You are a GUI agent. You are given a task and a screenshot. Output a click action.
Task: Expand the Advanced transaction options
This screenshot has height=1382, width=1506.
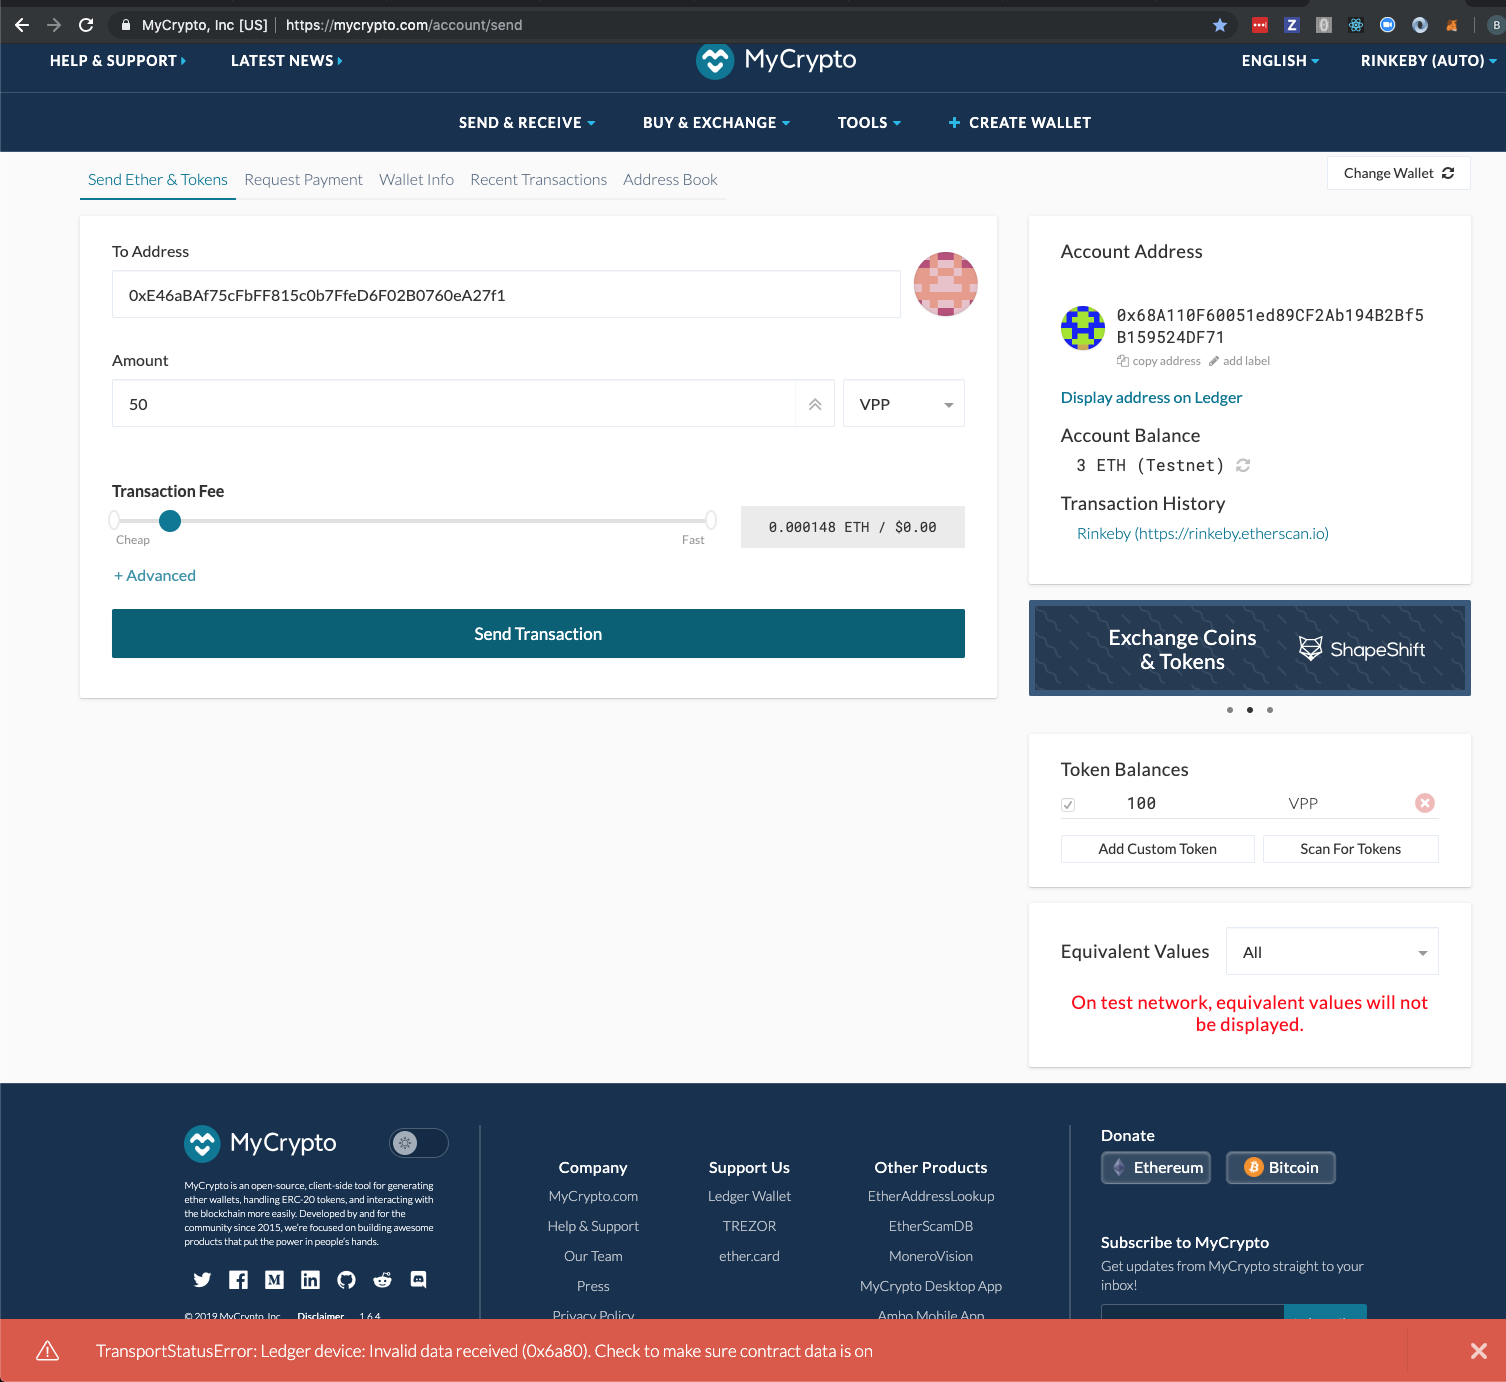[x=154, y=575]
